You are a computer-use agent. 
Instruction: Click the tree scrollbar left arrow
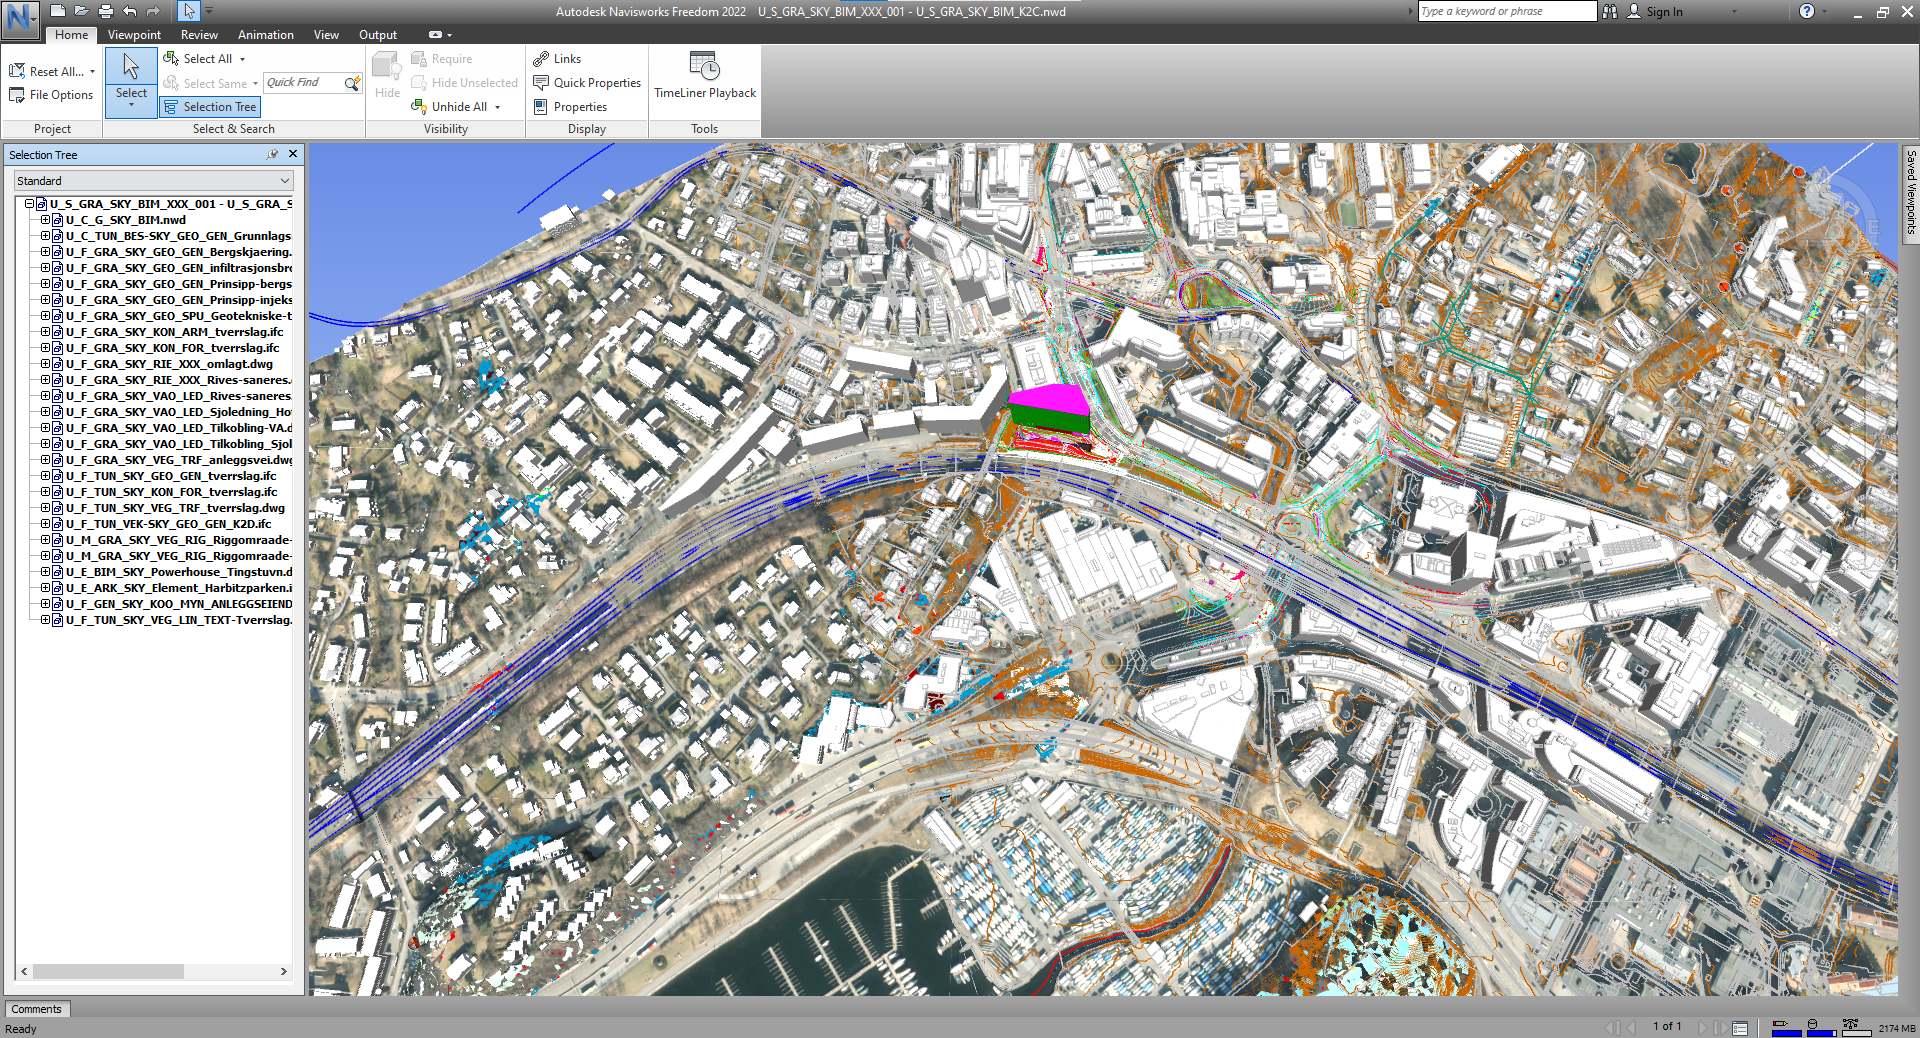25,971
